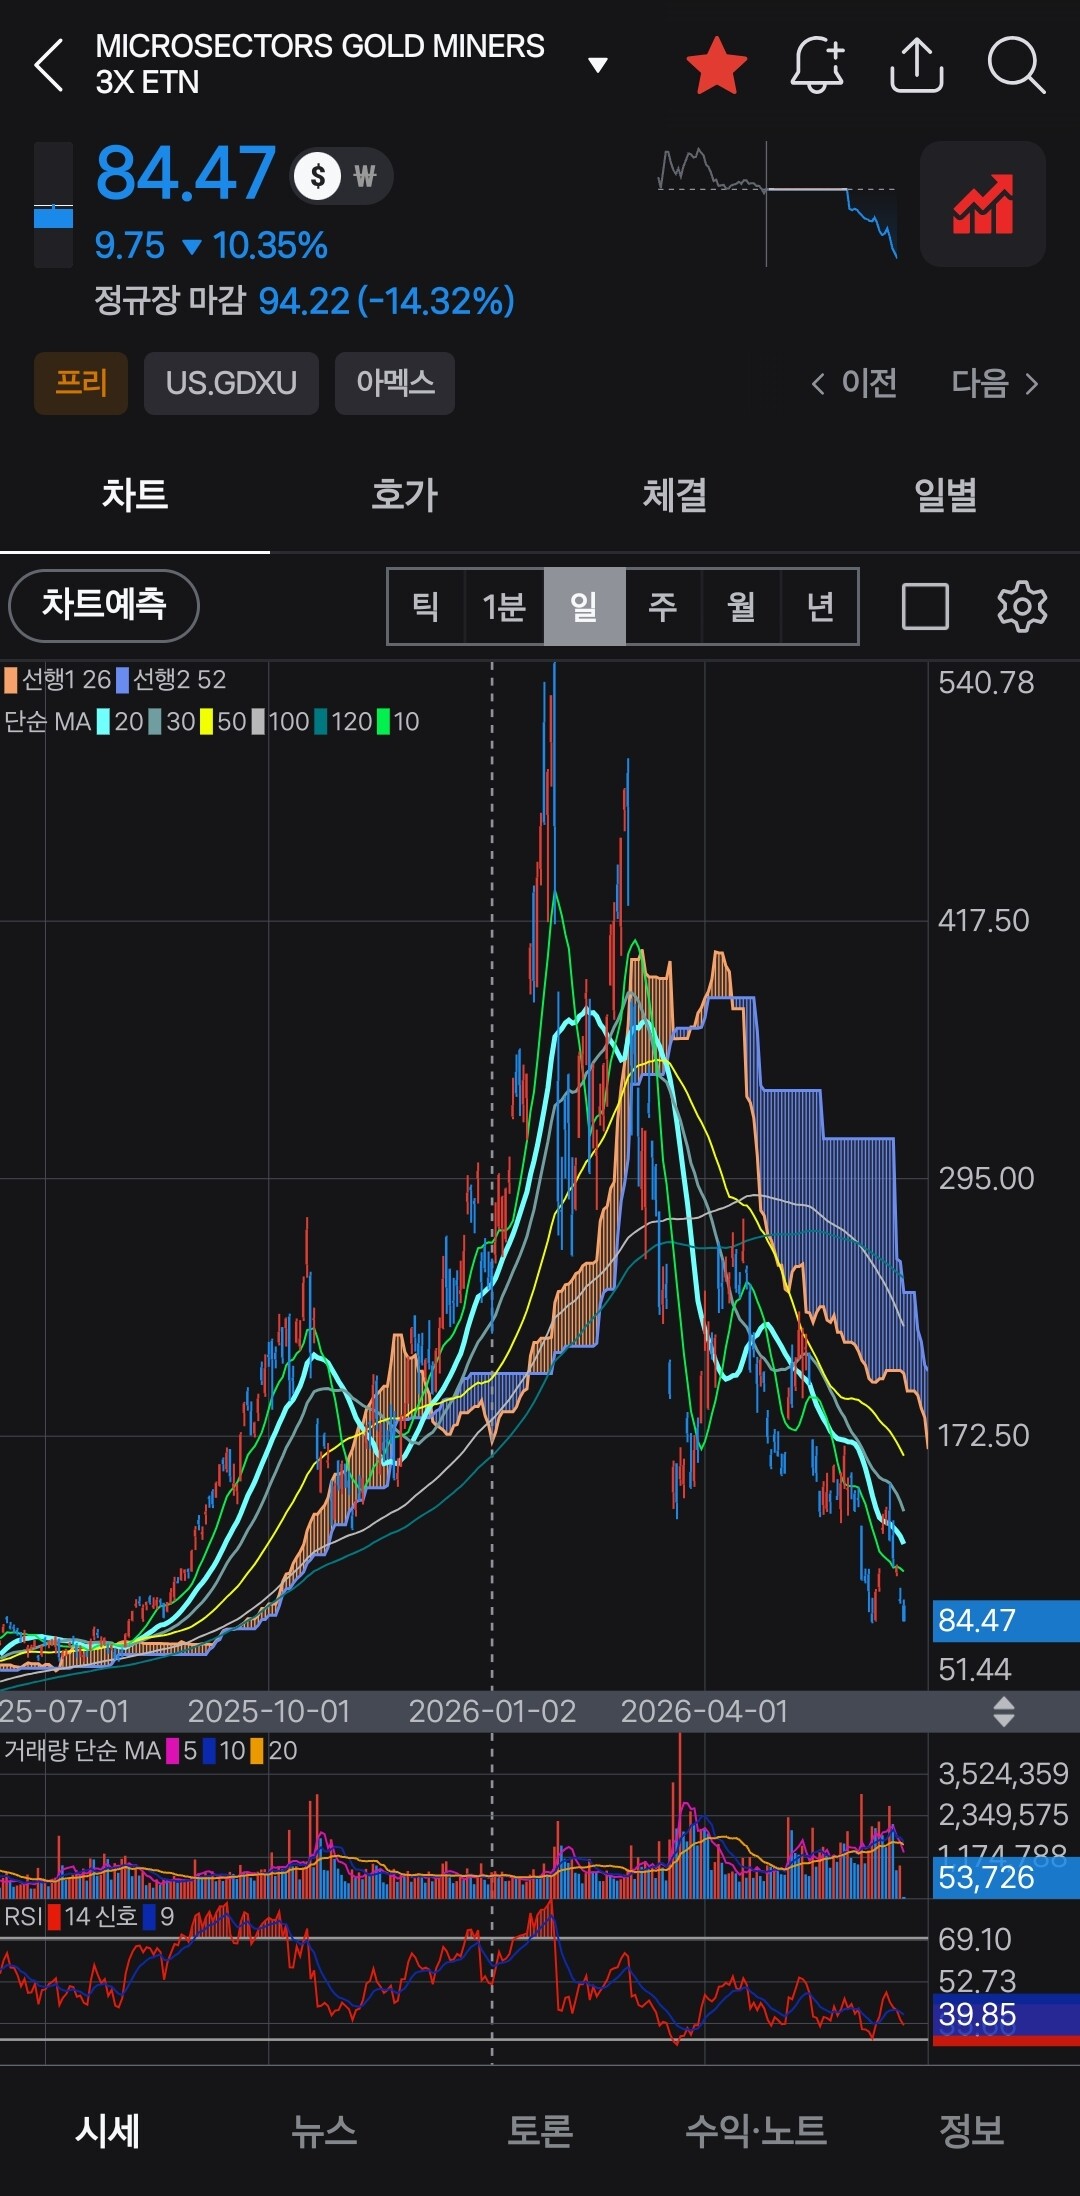The width and height of the screenshot is (1080, 2196).
Task: Tap the MA 50 yellow legend swatch
Action: (x=206, y=722)
